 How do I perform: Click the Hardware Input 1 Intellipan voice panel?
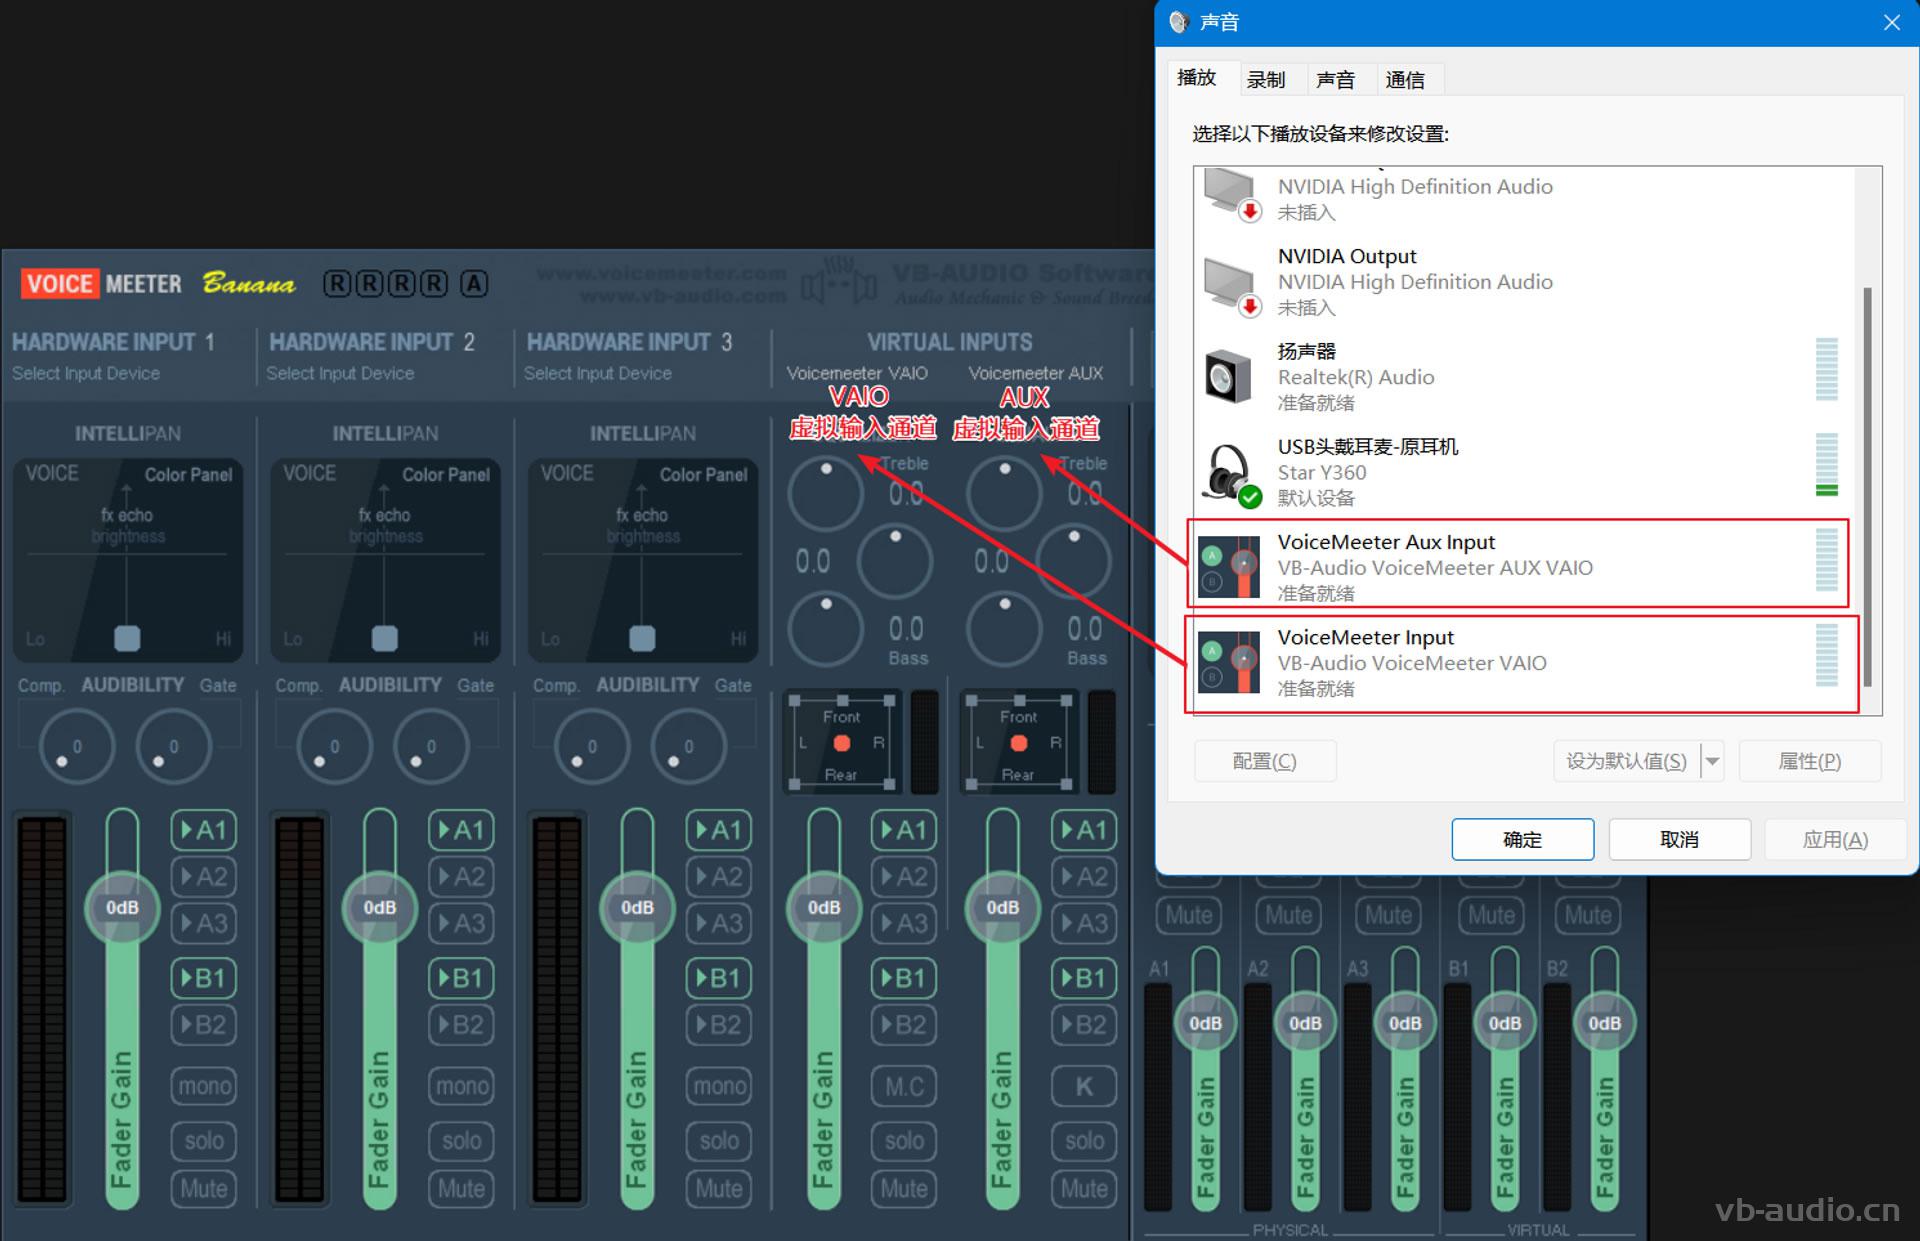127,560
